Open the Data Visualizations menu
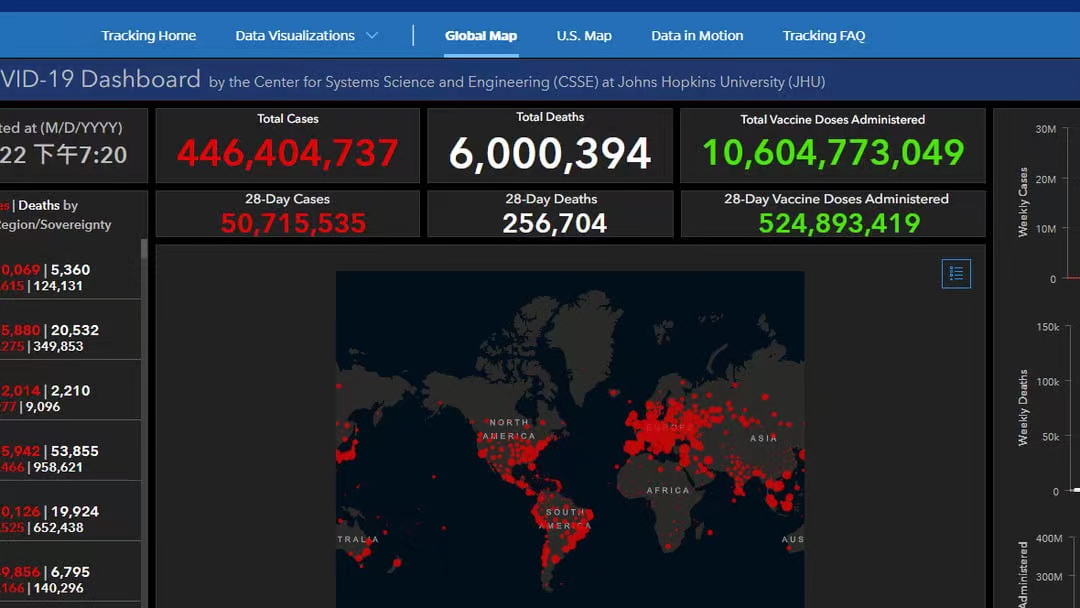 point(295,36)
